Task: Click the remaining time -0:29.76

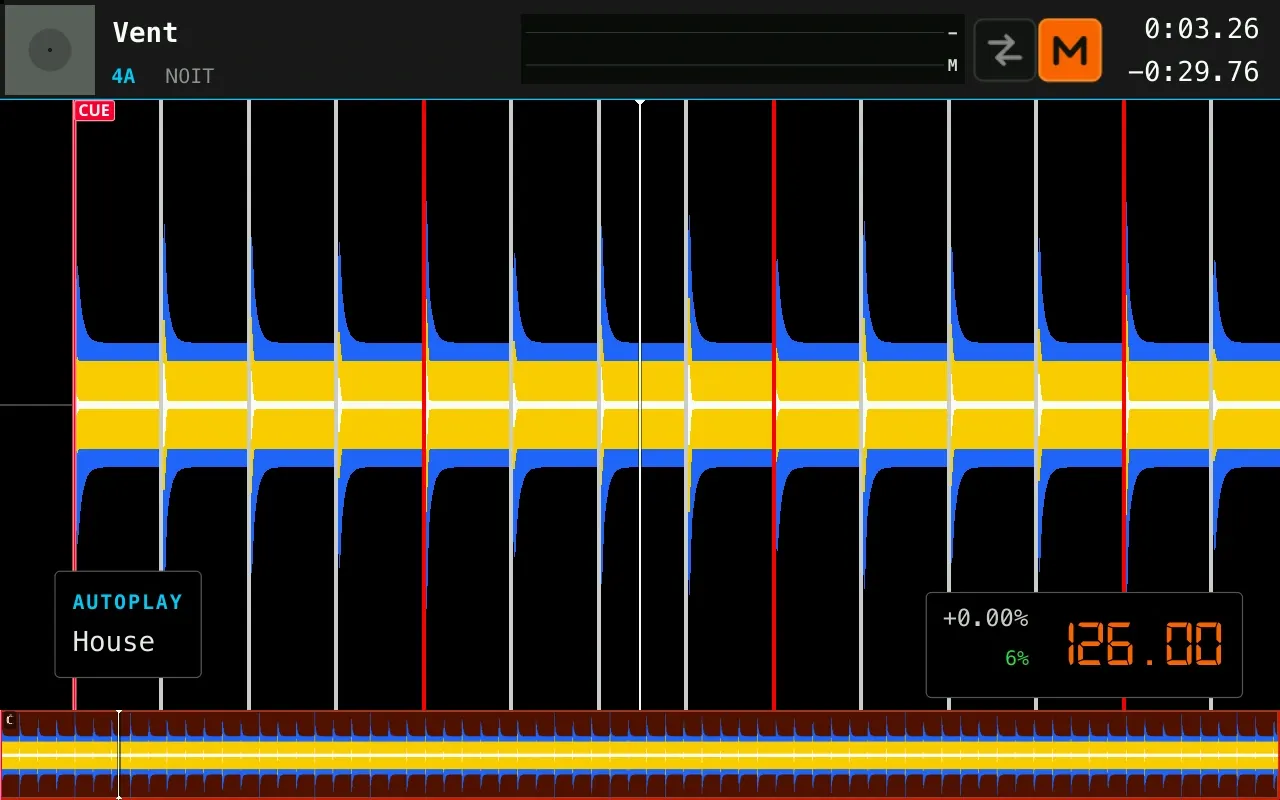Action: pos(1193,72)
